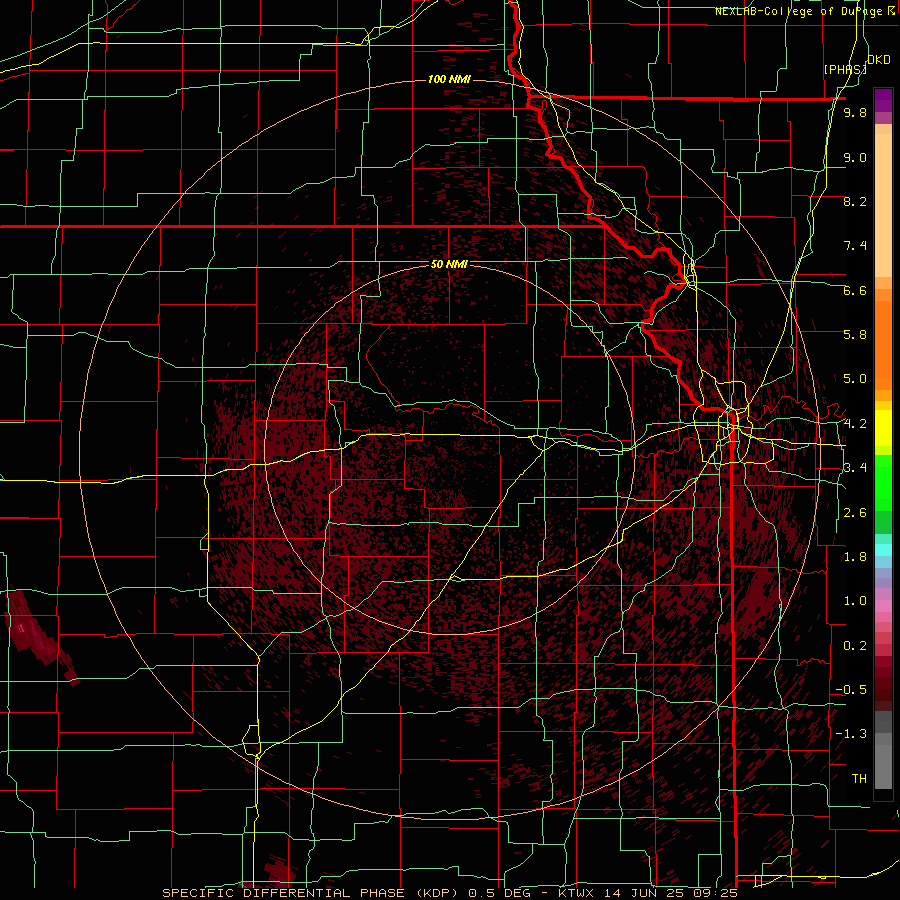Click the 8.2 scale value
The height and width of the screenshot is (900, 900).
pyautogui.click(x=855, y=201)
